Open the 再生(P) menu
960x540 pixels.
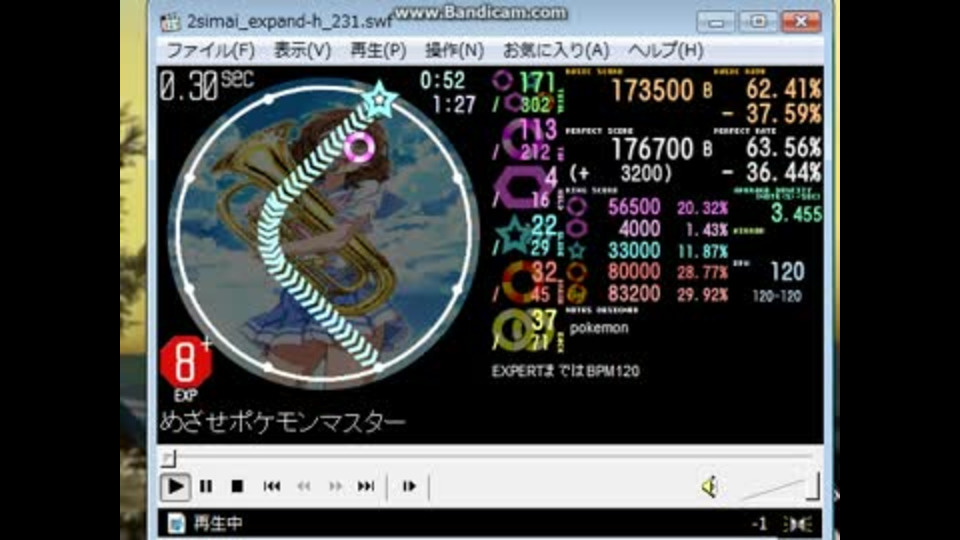[378, 51]
